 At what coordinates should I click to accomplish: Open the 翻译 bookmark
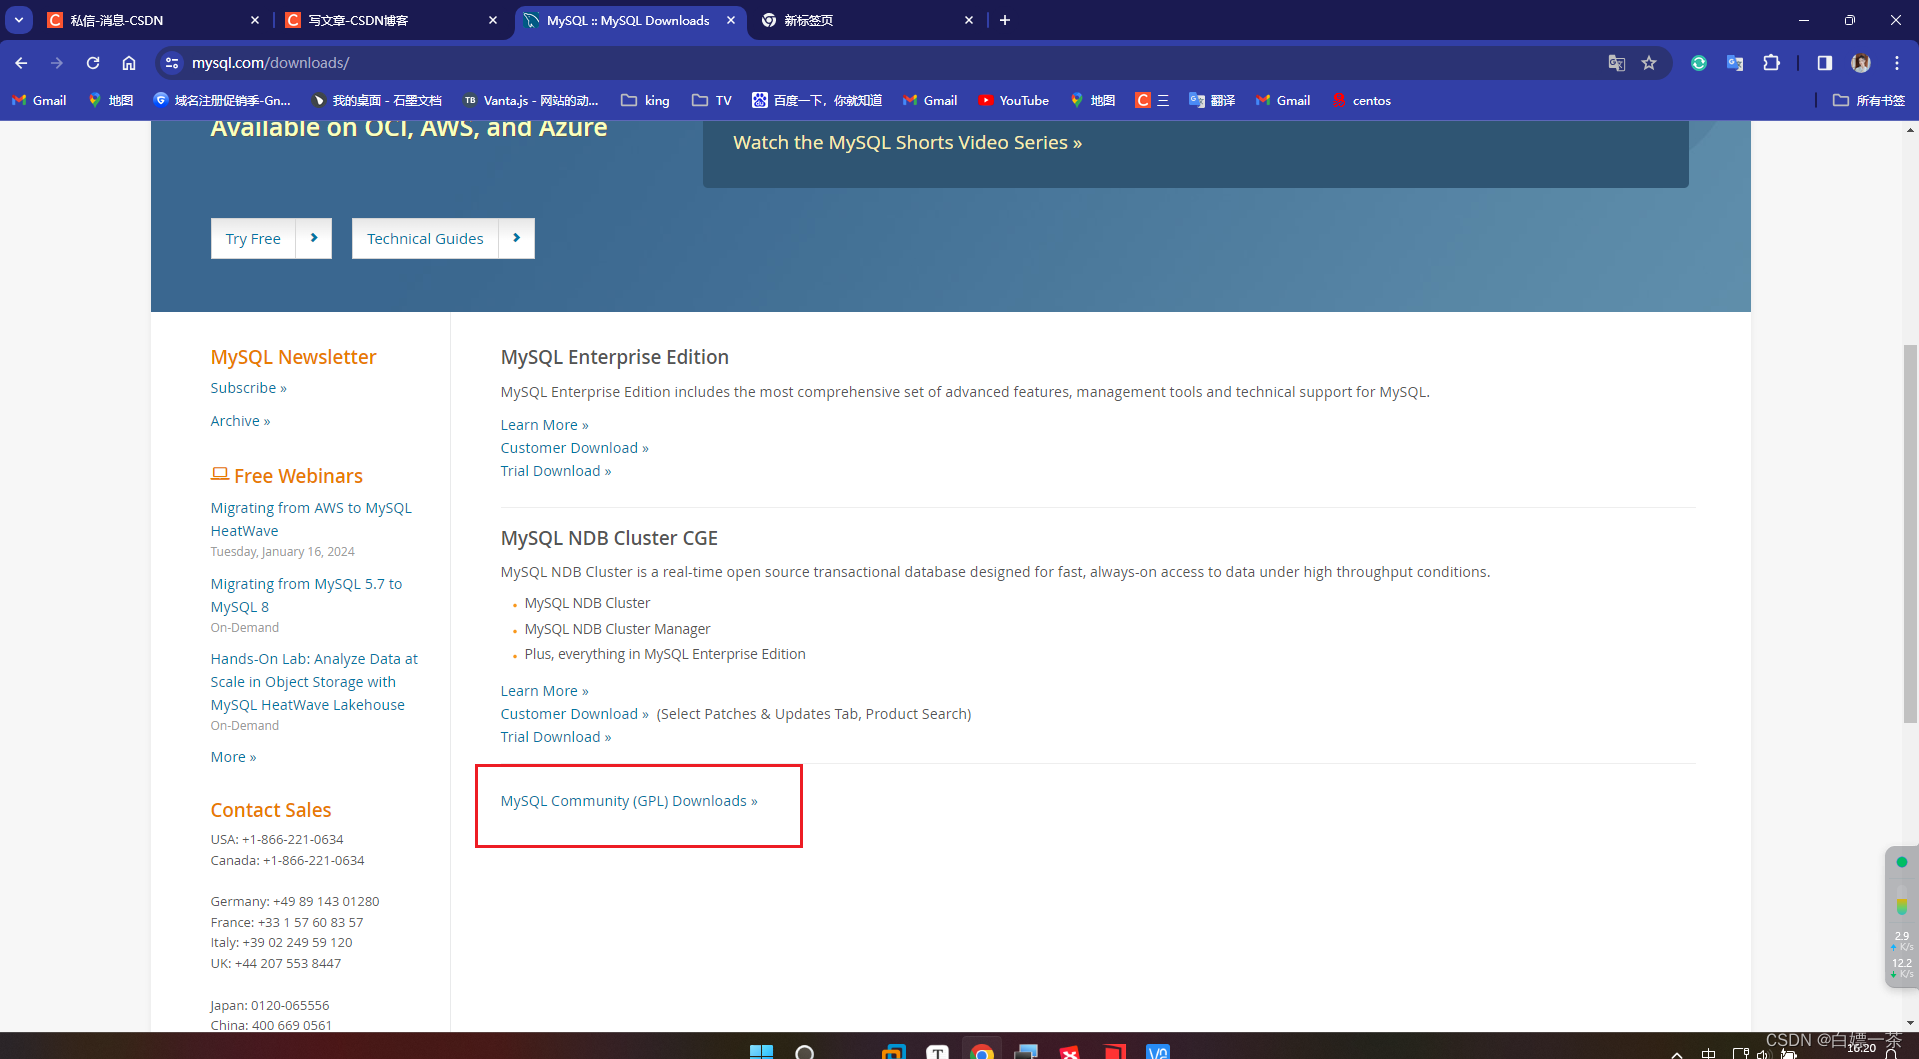(x=1212, y=101)
